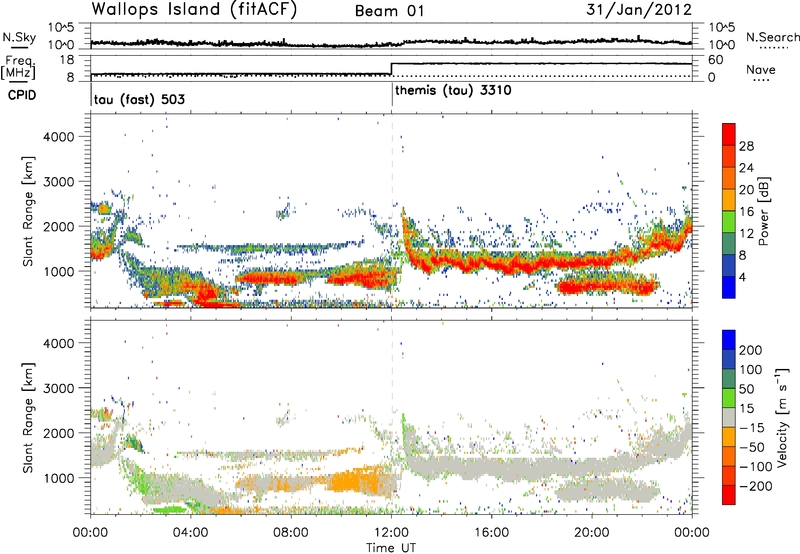
Task: Click the "-200" tick on the velocity color bar
Action: click(x=756, y=486)
